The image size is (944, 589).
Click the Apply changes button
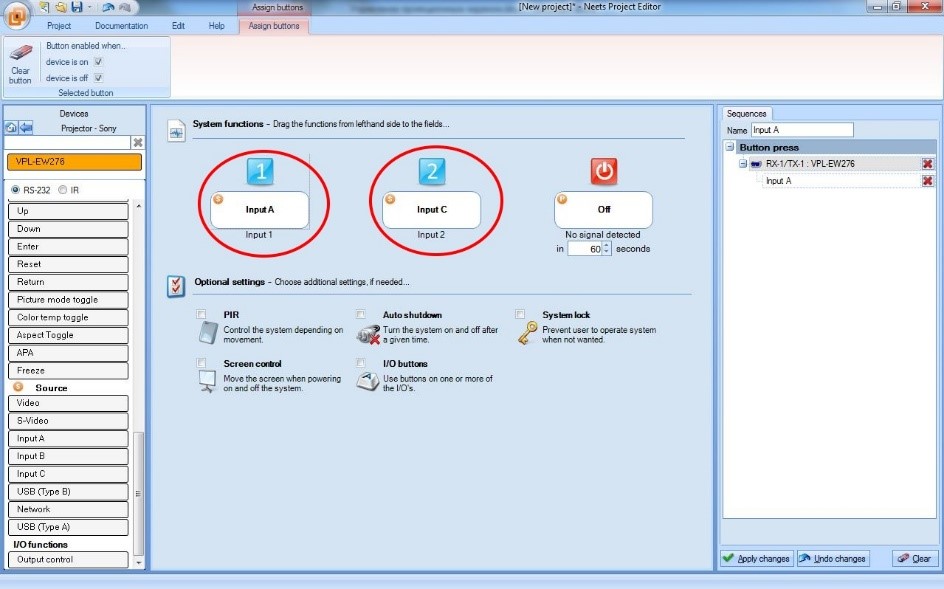pyautogui.click(x=756, y=559)
